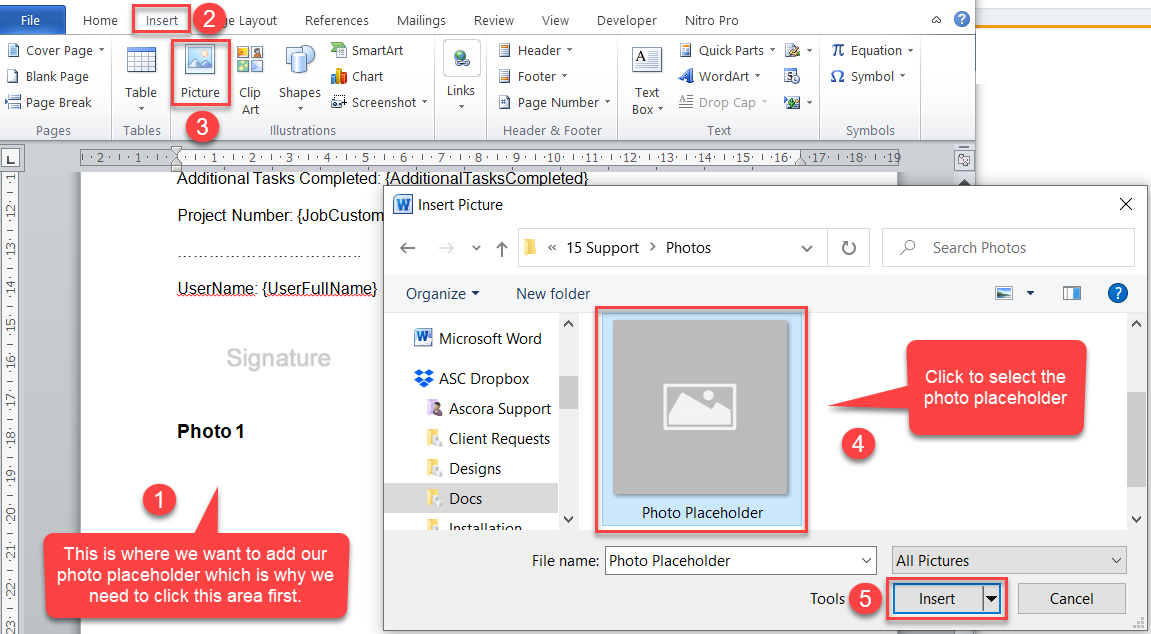
Task: Switch to the Insert ribbon tab
Action: (x=161, y=20)
